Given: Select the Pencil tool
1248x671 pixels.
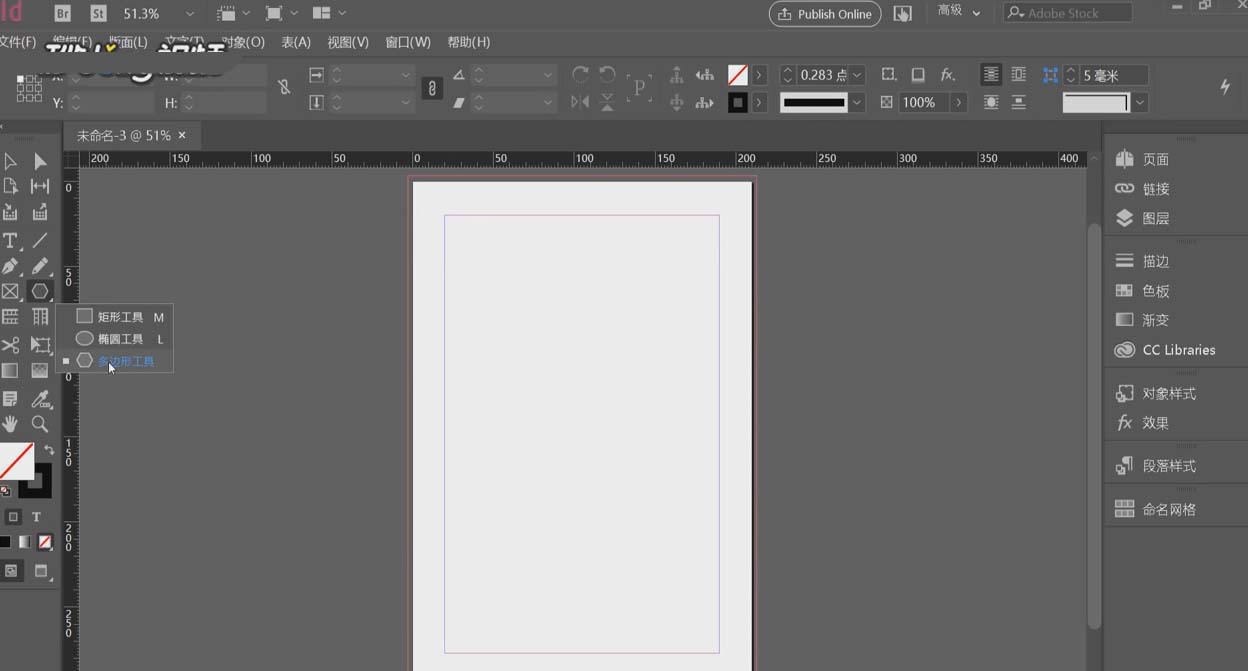Looking at the screenshot, I should pos(40,266).
